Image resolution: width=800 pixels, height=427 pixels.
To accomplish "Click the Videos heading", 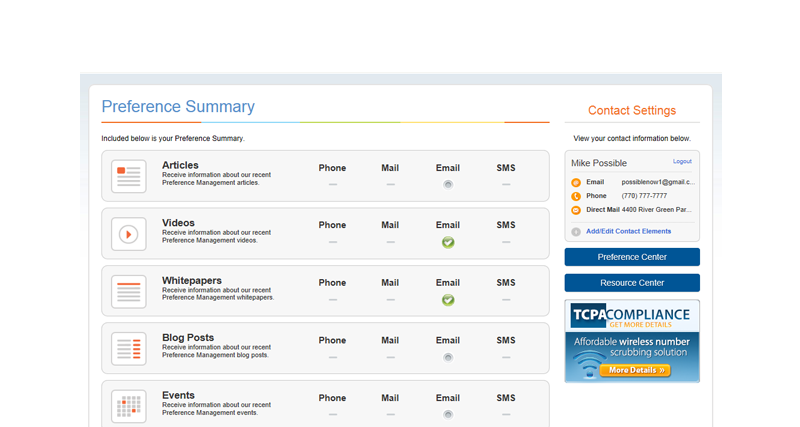I will pyautogui.click(x=178, y=223).
